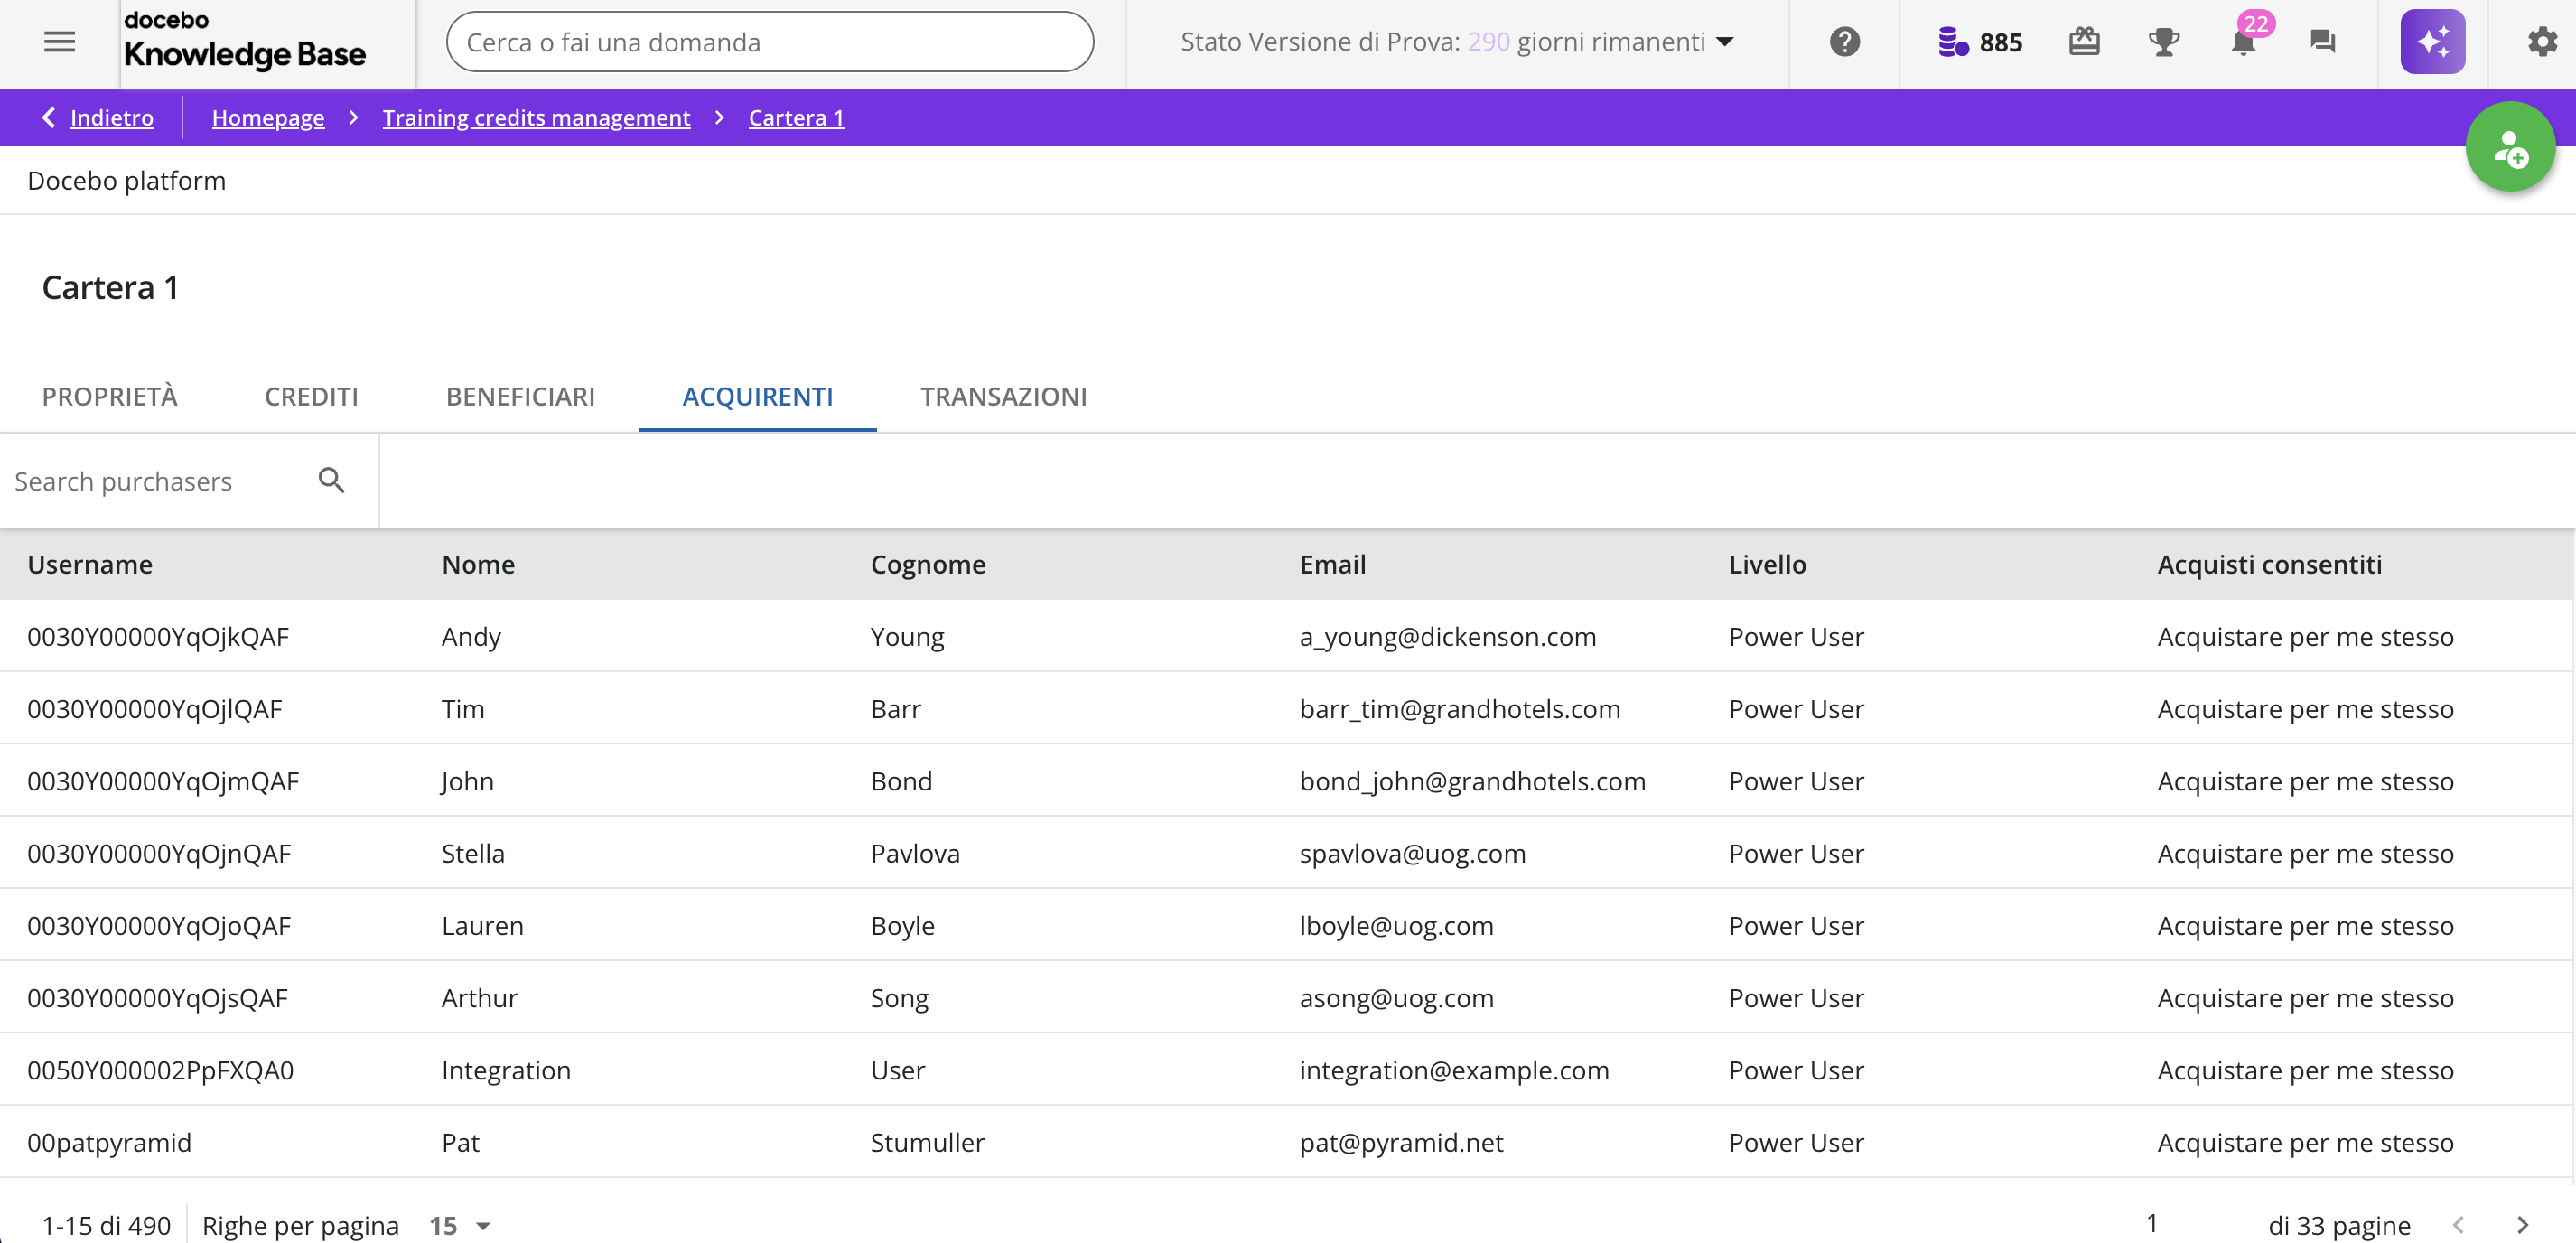Expand the trial version status dropdown
Viewport: 2576px width, 1243px height.
[1725, 42]
